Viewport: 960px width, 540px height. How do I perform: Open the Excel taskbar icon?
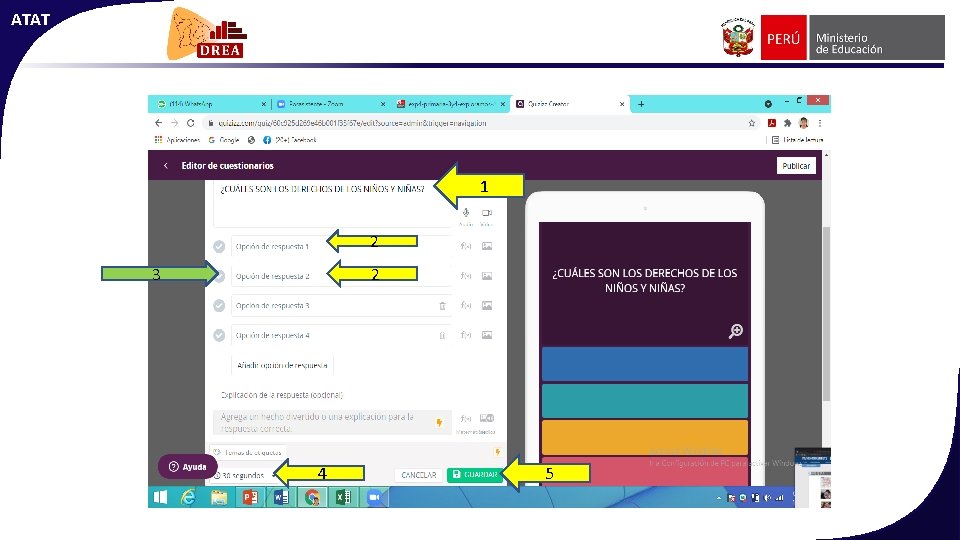(x=343, y=497)
